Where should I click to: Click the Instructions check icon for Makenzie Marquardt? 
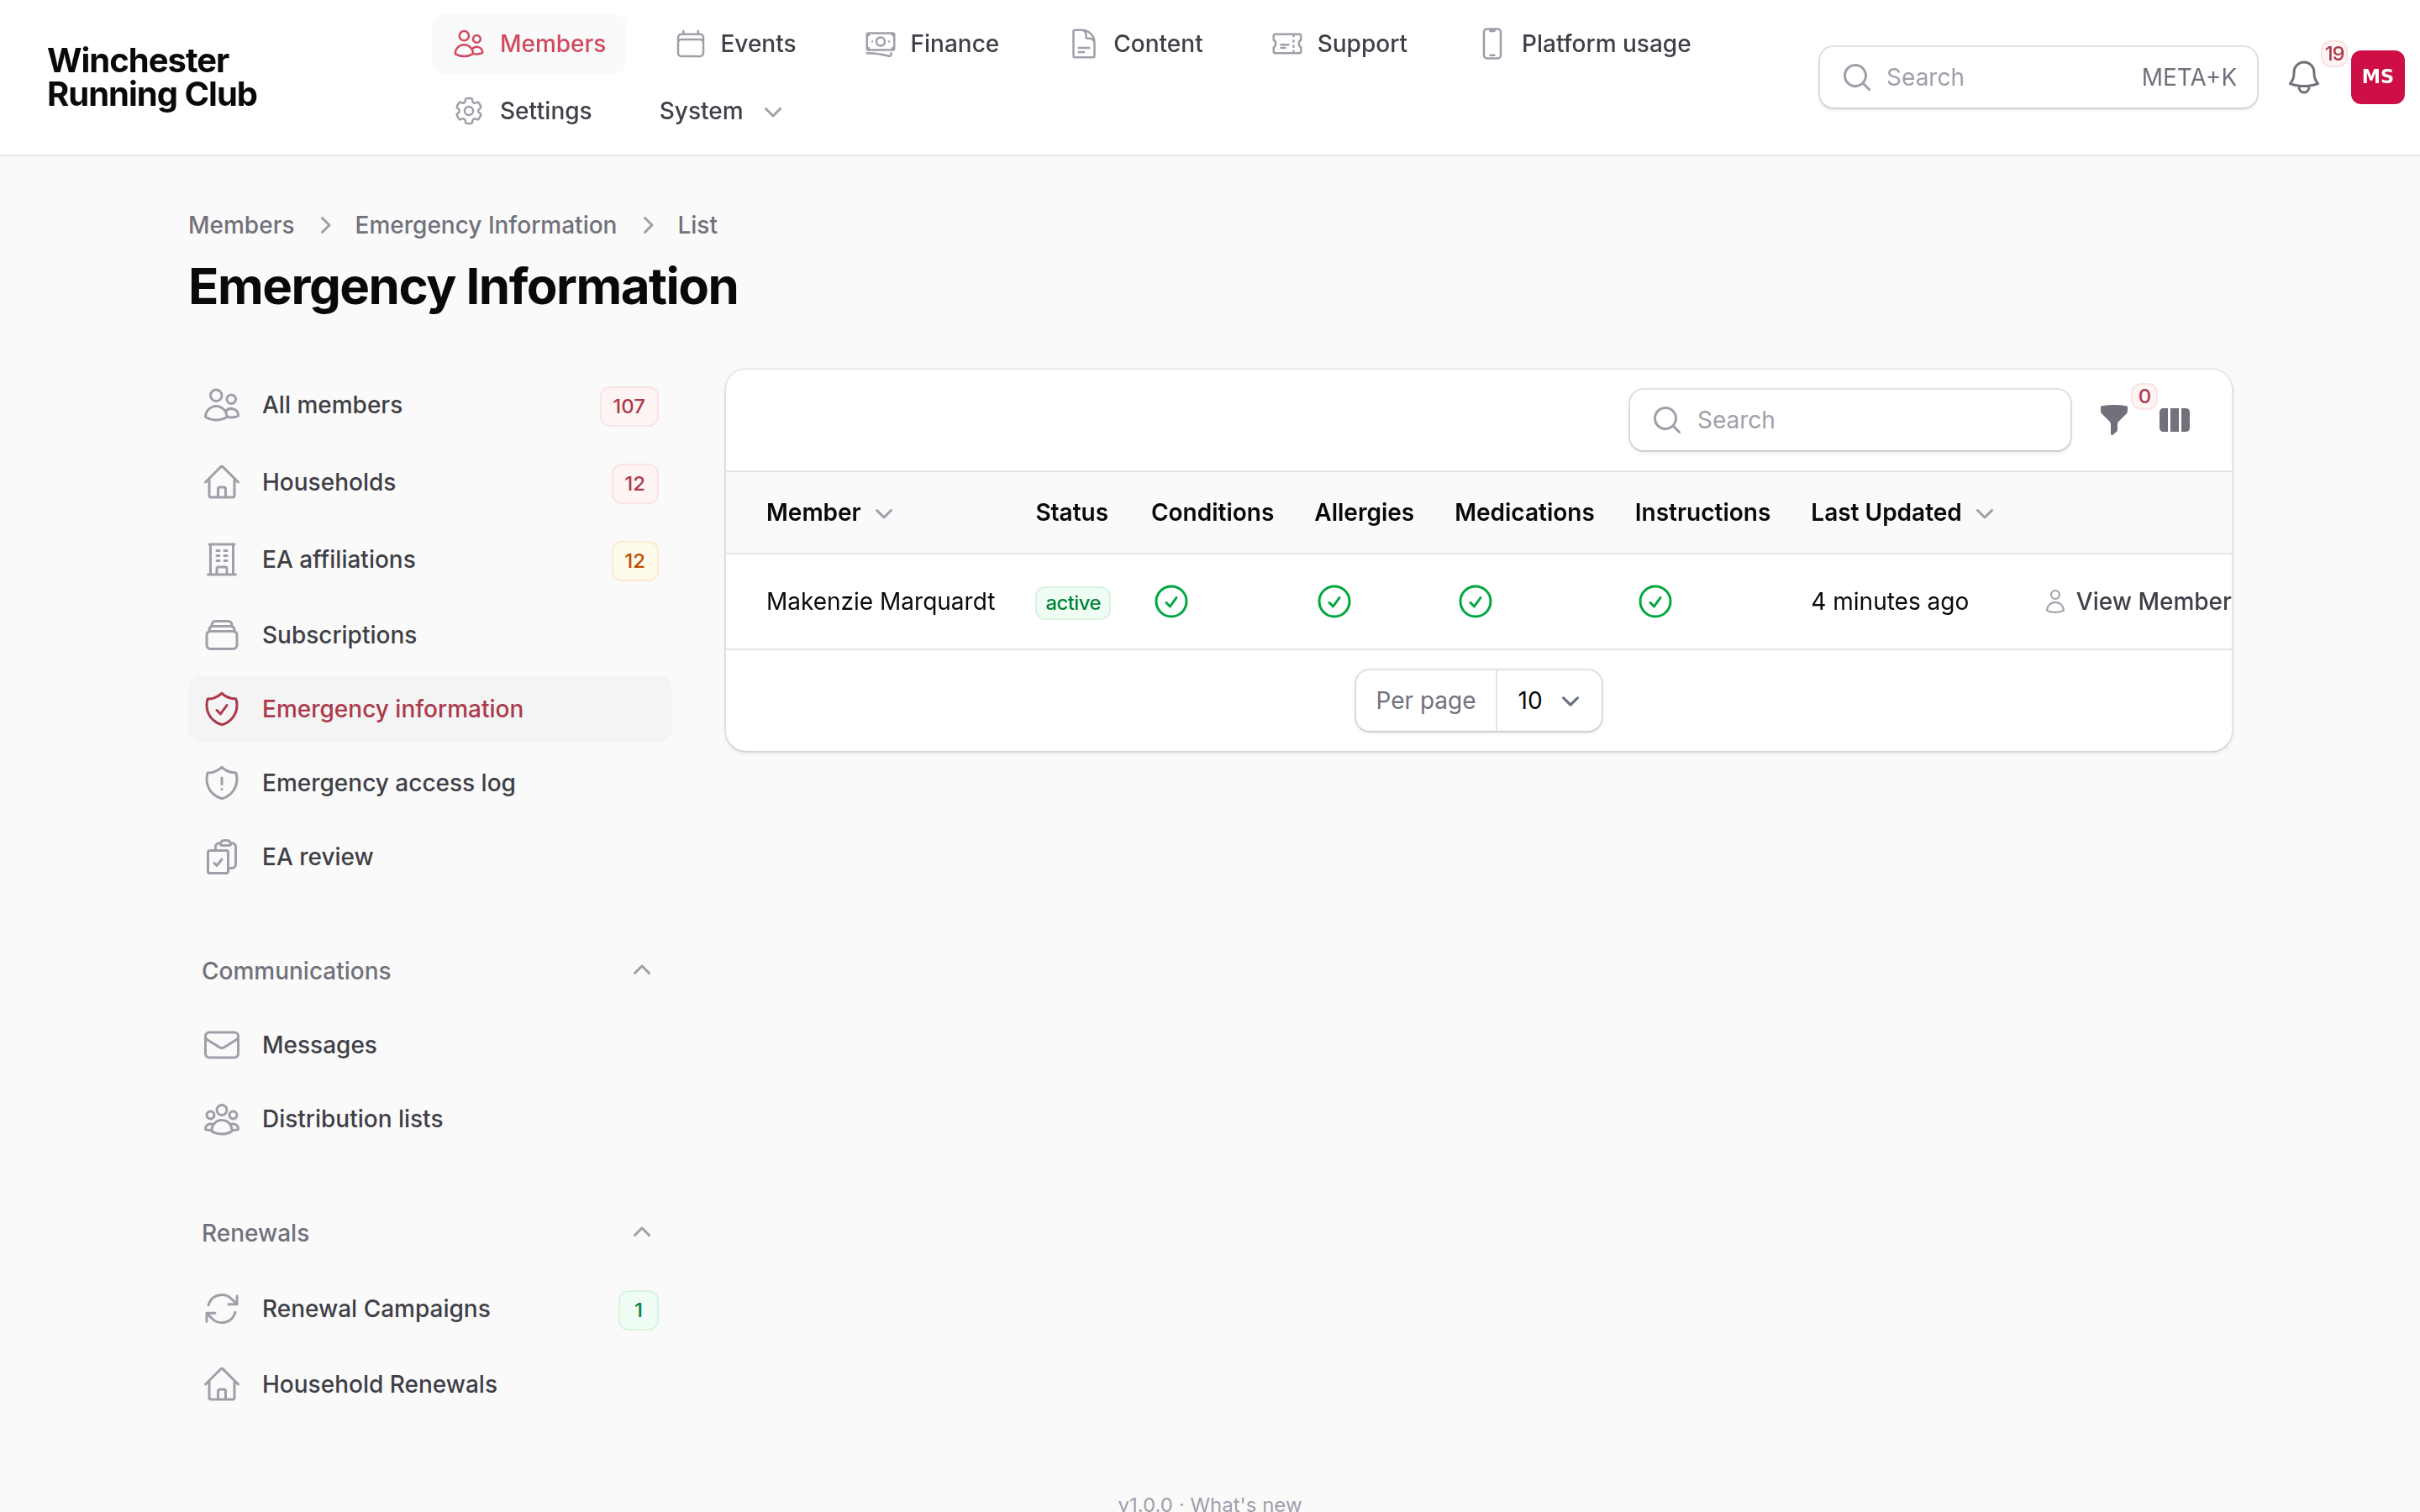[x=1655, y=601]
